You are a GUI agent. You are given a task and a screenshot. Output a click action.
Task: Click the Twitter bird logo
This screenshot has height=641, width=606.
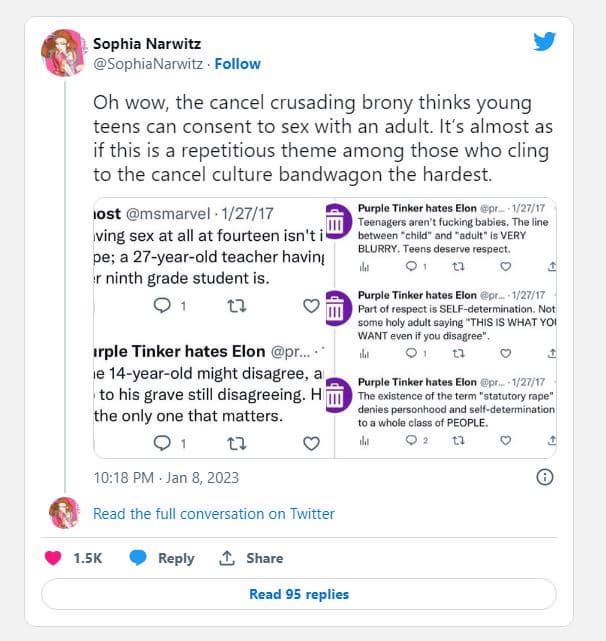click(x=544, y=43)
